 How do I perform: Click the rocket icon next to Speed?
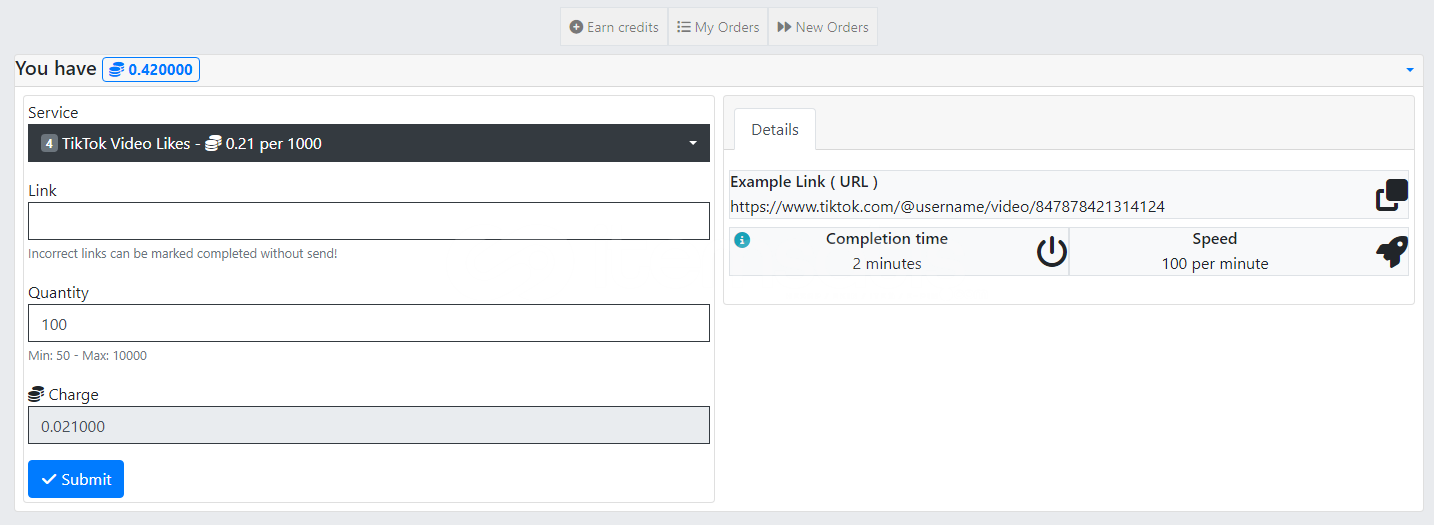pyautogui.click(x=1391, y=252)
